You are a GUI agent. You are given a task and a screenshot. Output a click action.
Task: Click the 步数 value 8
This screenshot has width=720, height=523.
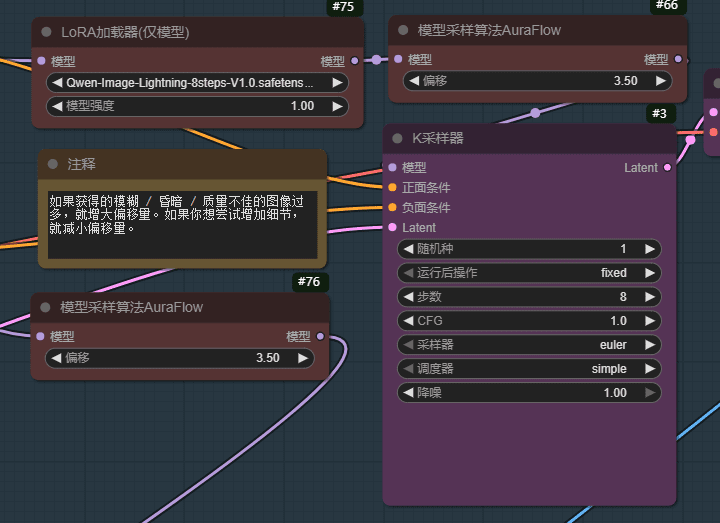[x=623, y=297]
